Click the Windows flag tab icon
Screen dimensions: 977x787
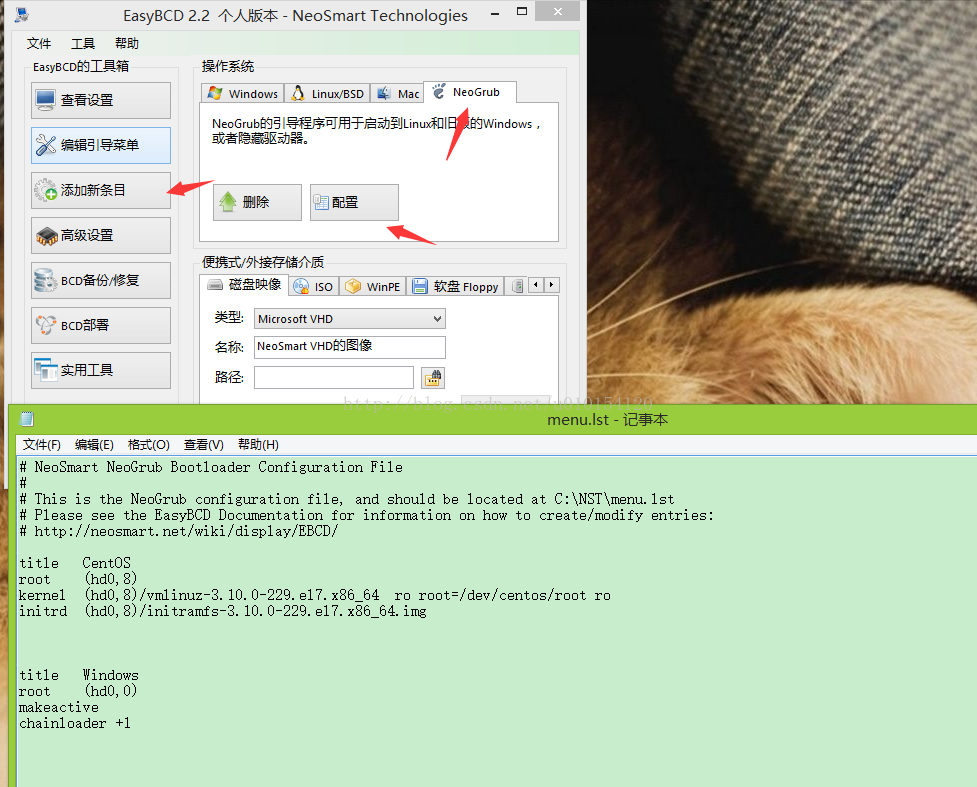pos(216,93)
